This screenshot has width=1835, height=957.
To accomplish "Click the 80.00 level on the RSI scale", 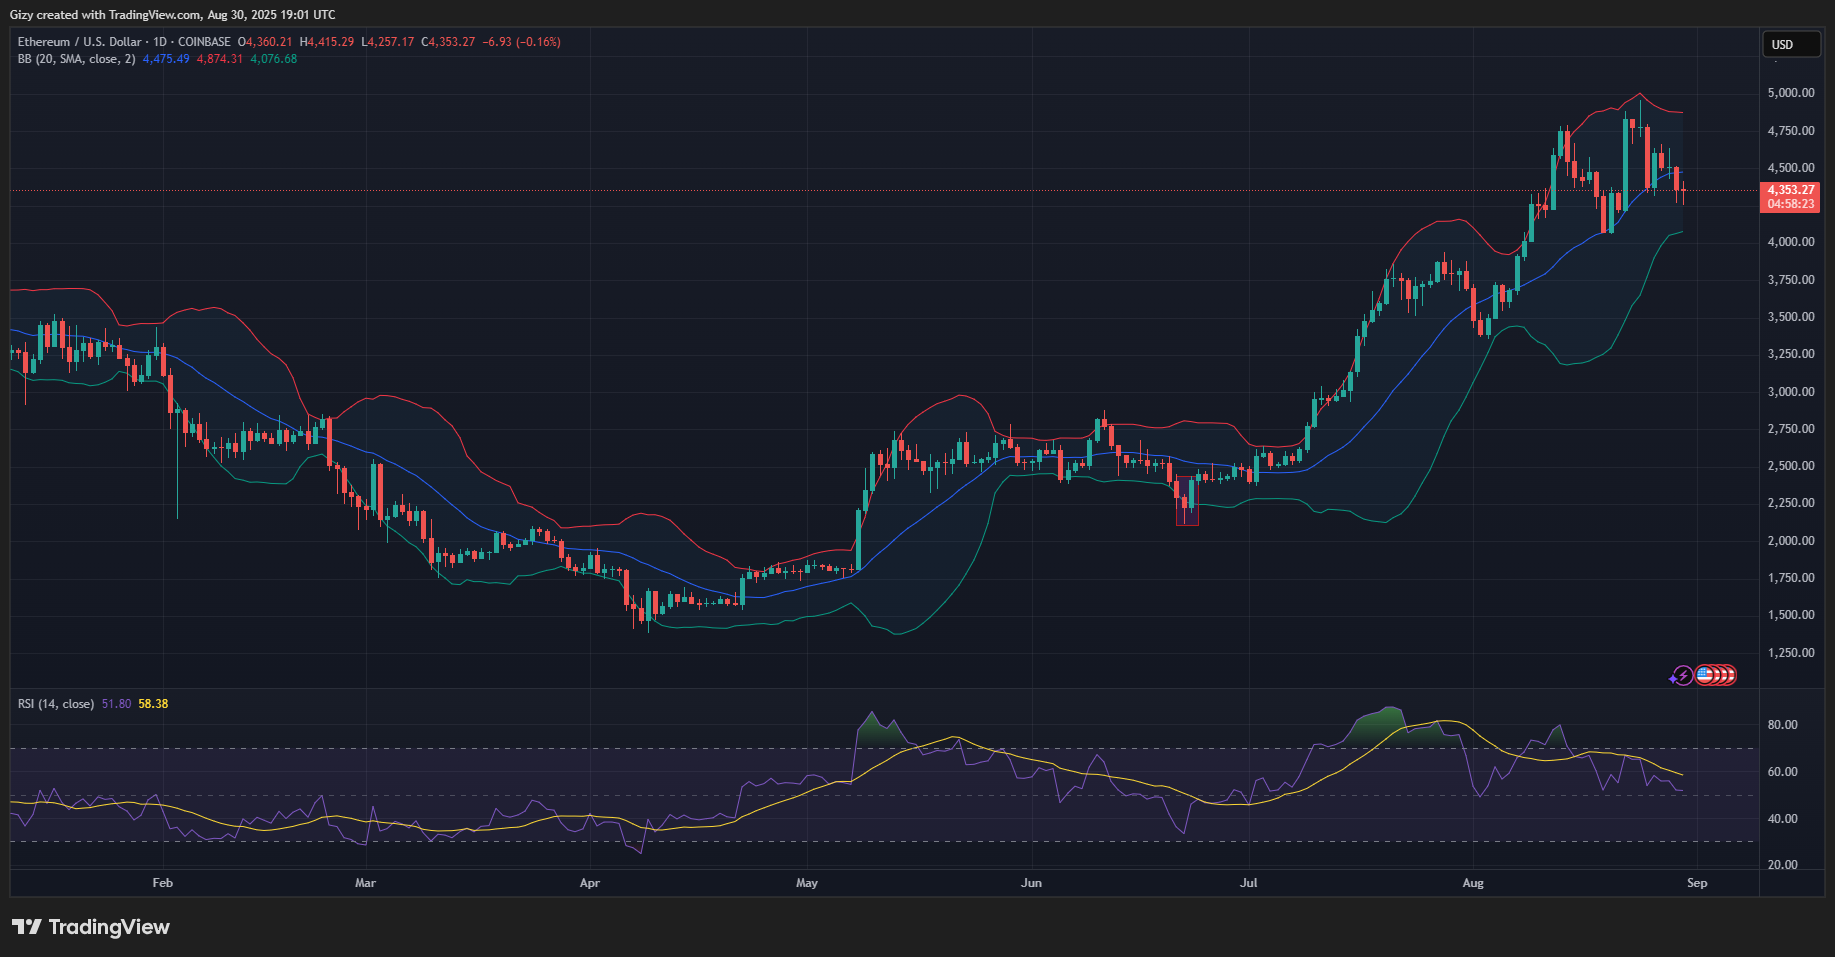I will [1782, 725].
